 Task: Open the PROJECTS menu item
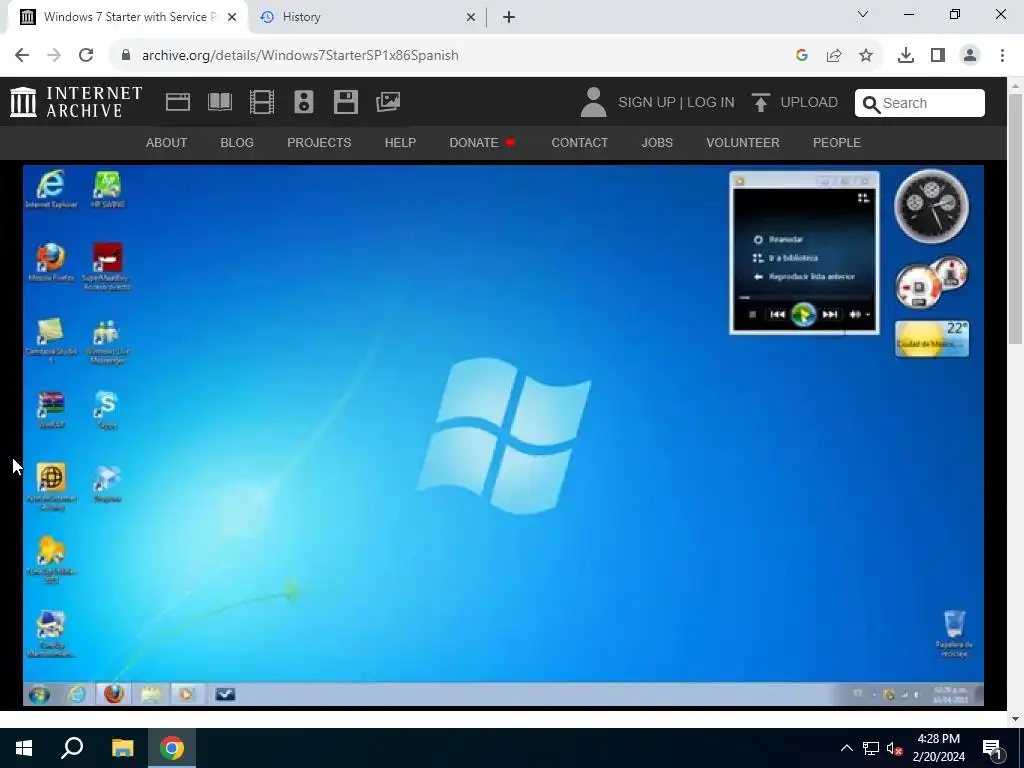click(319, 142)
